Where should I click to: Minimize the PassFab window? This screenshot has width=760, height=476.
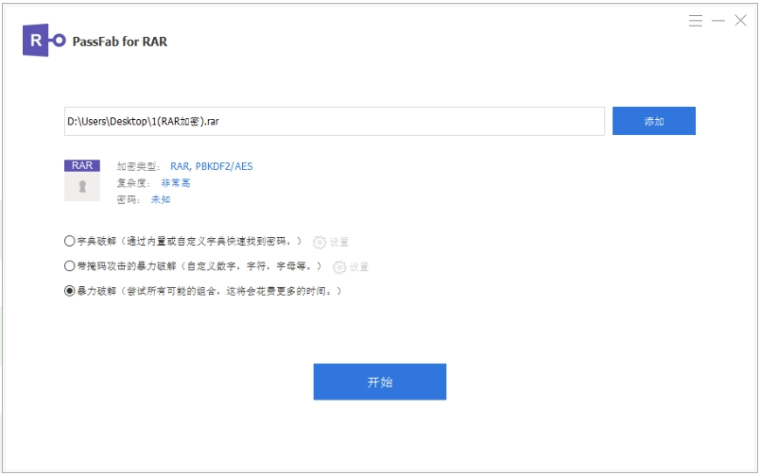(x=718, y=20)
